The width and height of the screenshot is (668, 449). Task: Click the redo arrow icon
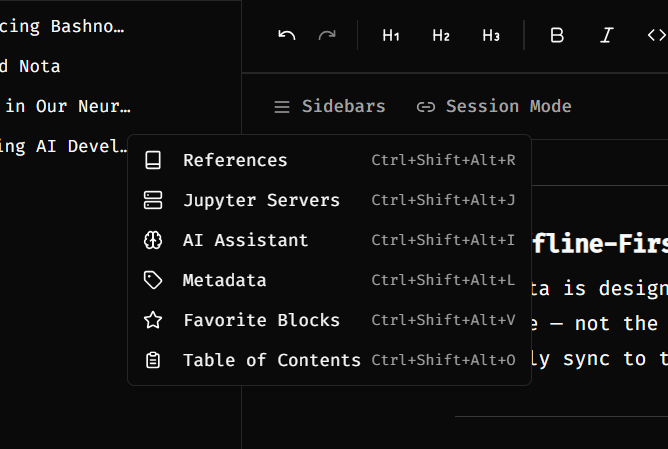tap(327, 35)
